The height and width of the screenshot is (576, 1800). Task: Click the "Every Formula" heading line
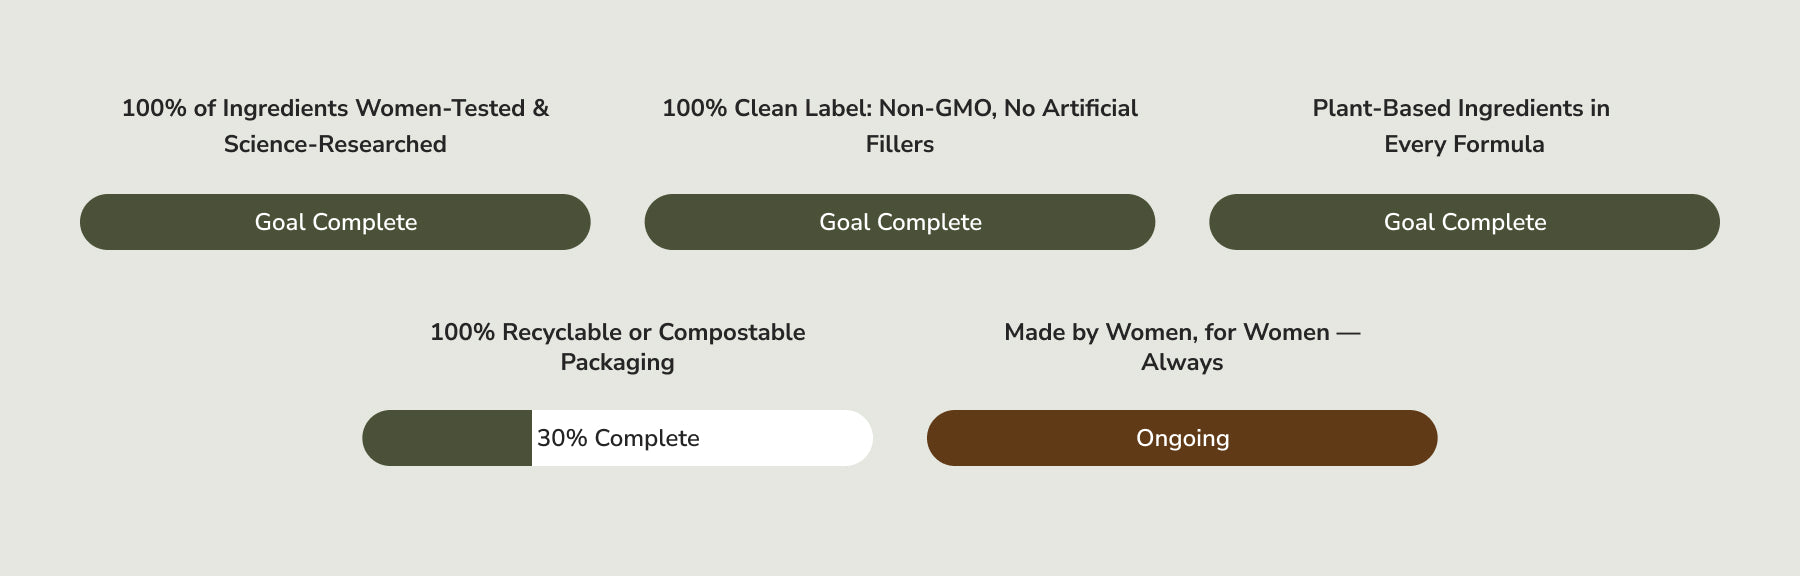tap(1464, 144)
